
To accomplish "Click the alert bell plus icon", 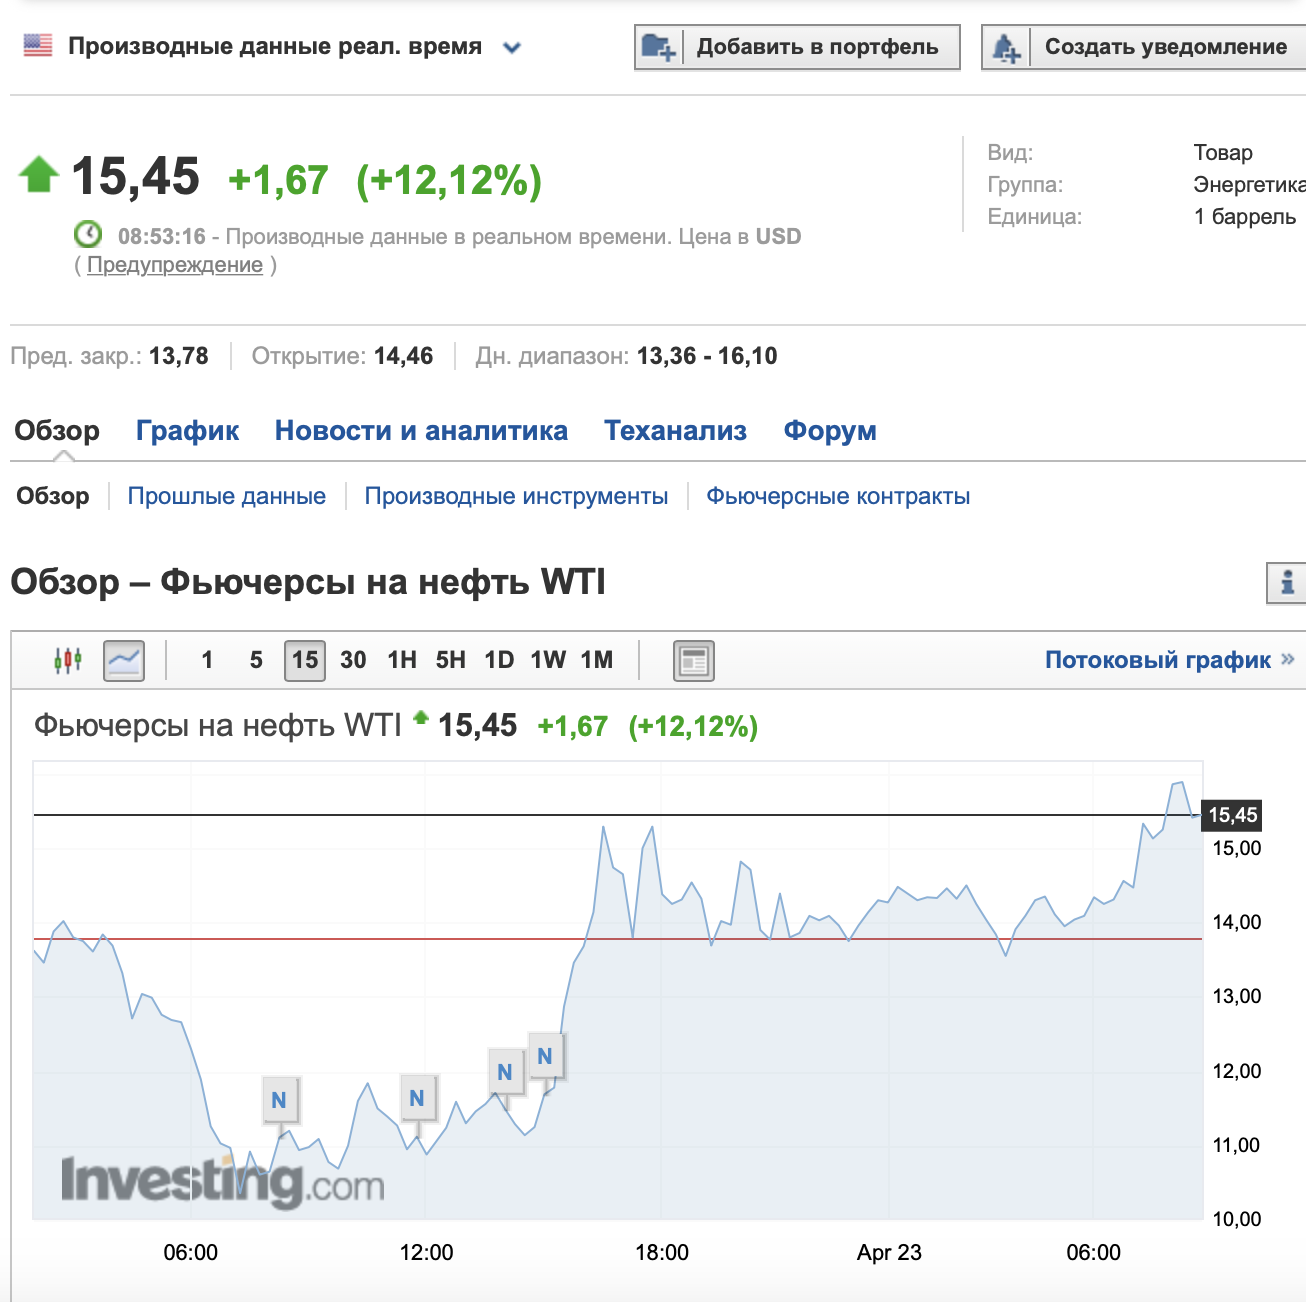I will coord(1006,47).
